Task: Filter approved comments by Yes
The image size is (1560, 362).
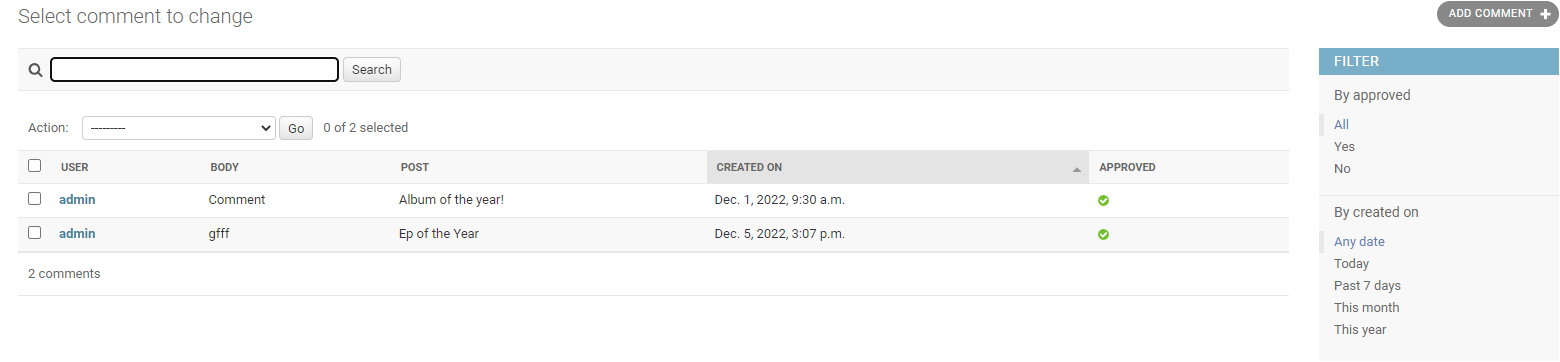Action: (1344, 147)
